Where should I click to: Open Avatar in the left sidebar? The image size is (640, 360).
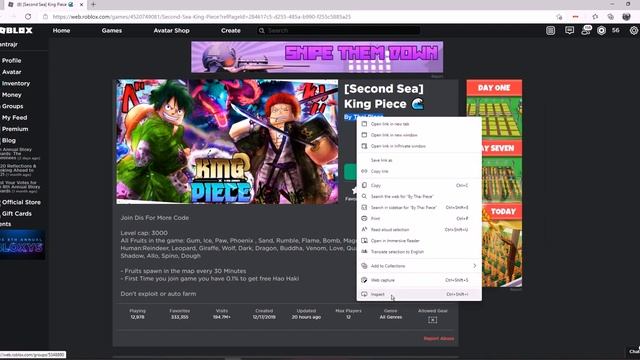point(11,72)
